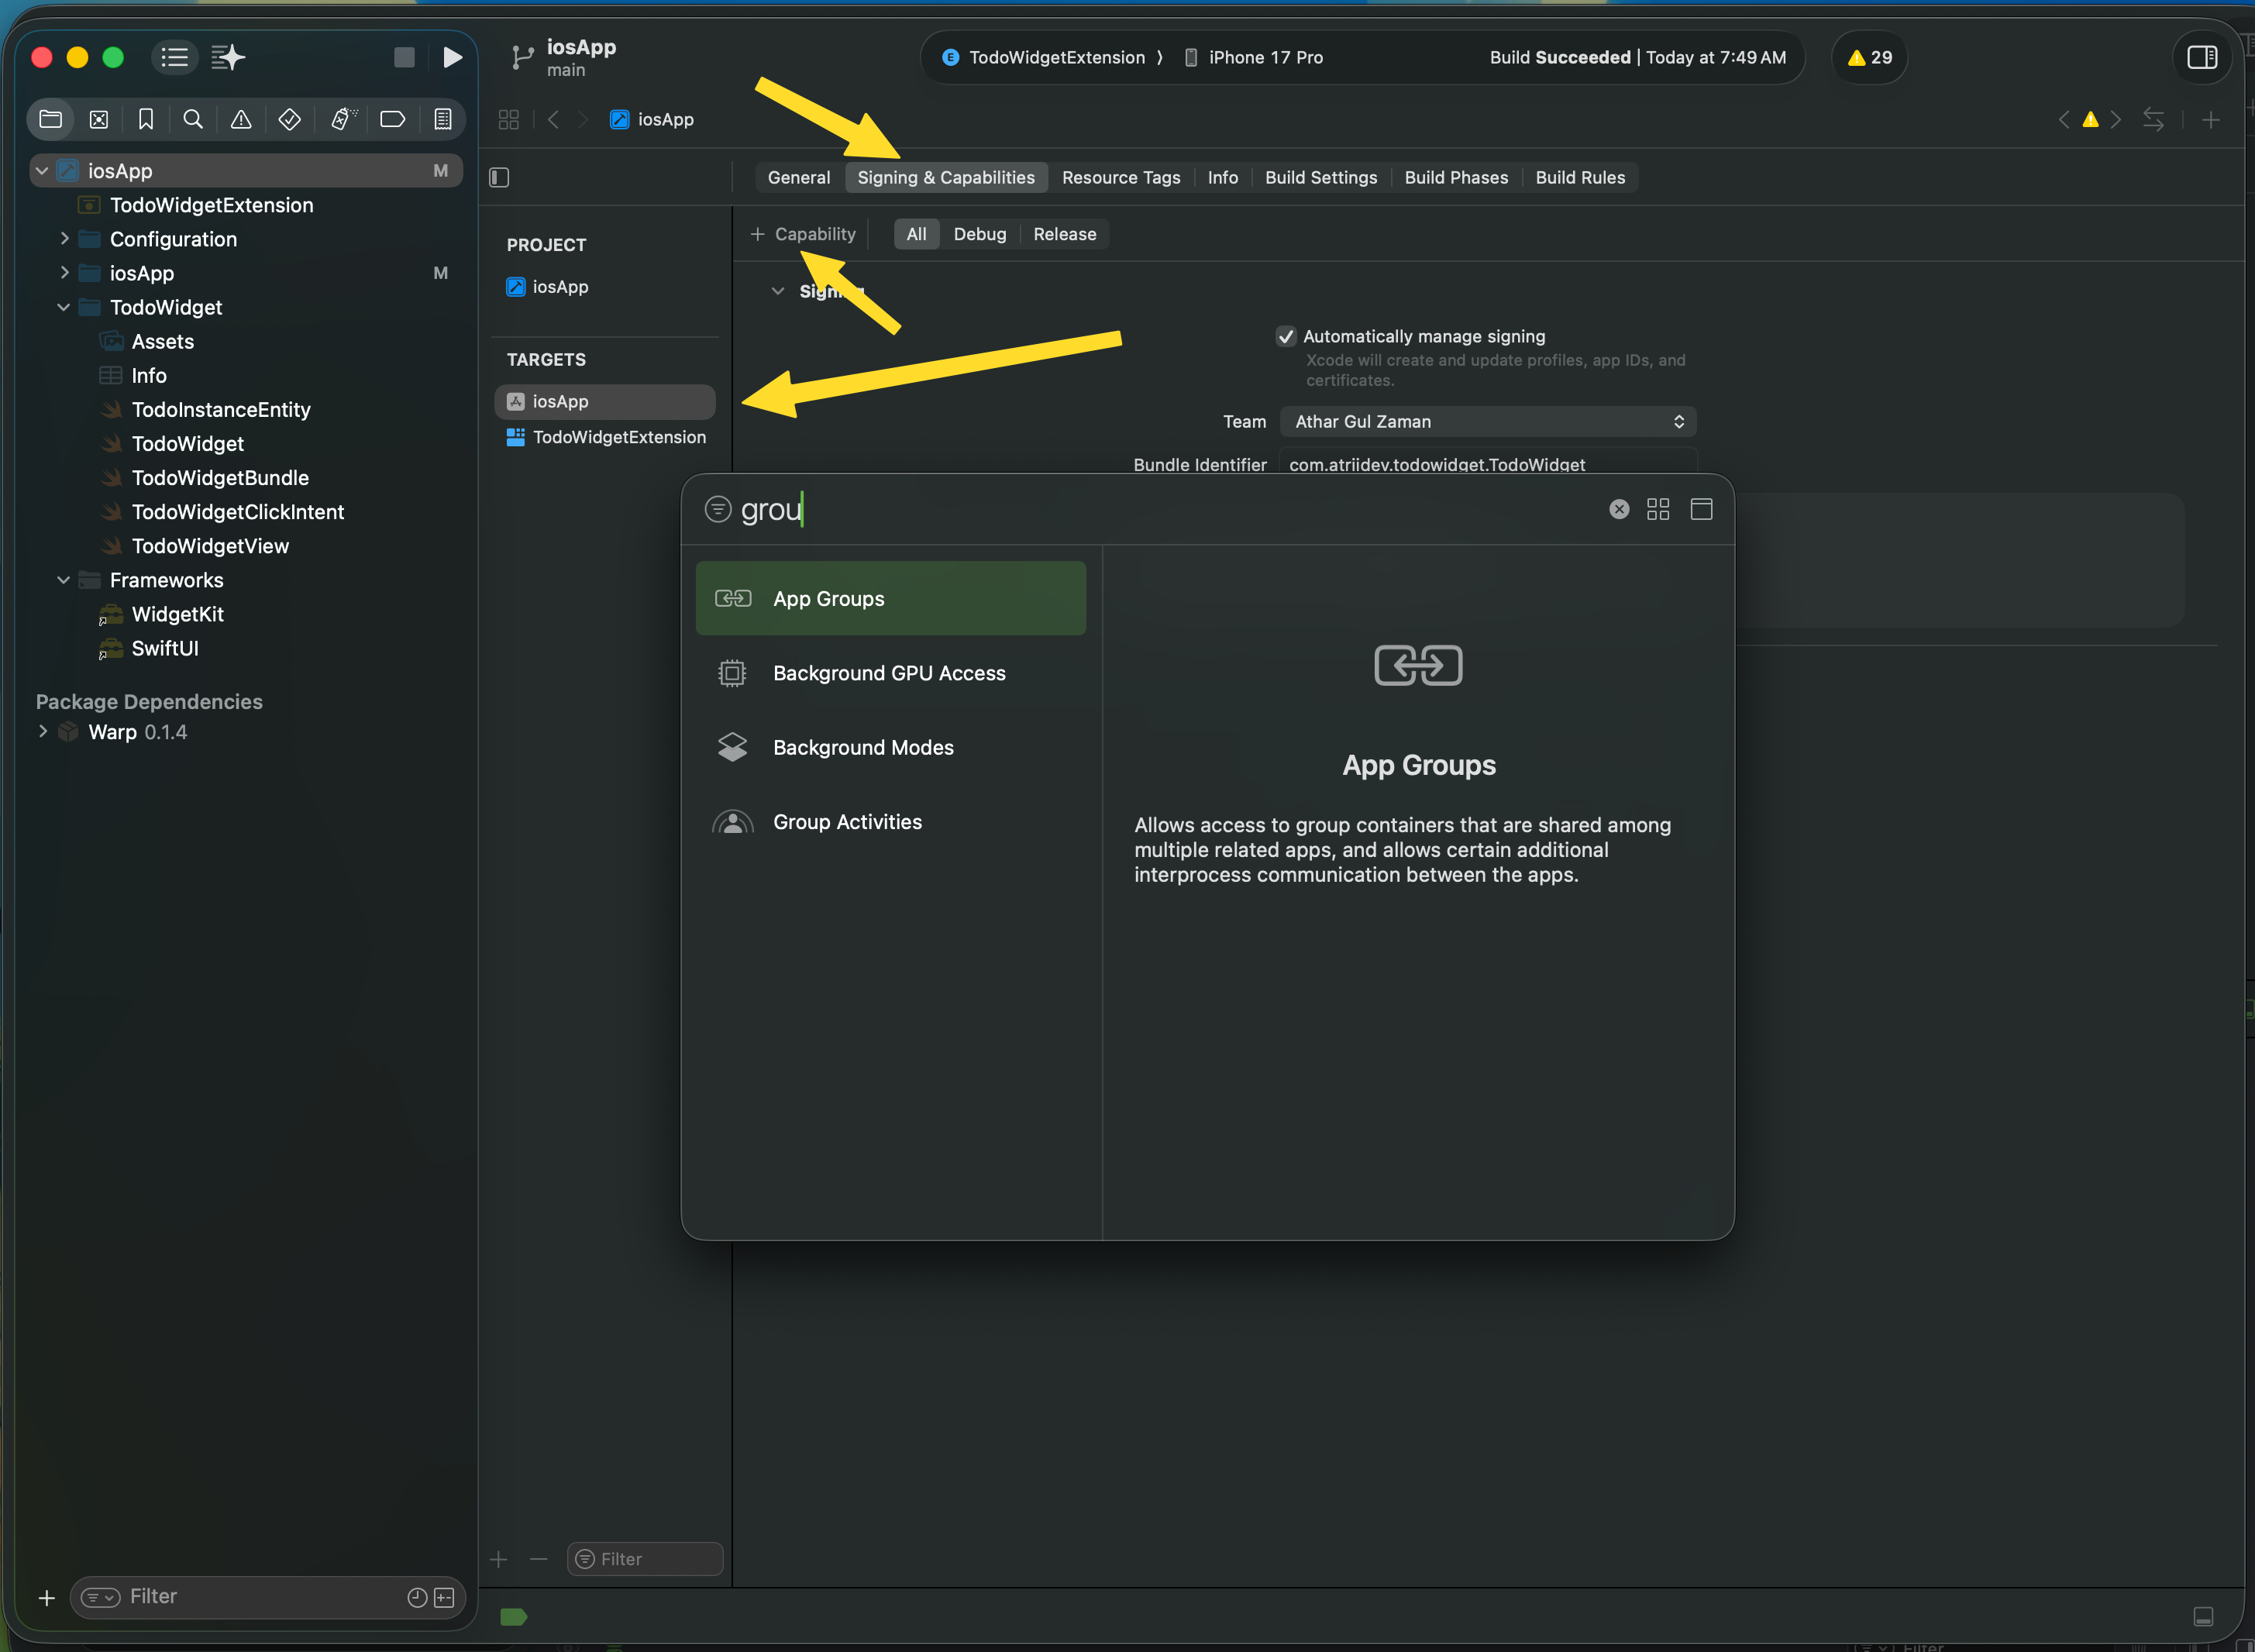
Task: Run the build with the play button
Action: pos(452,57)
